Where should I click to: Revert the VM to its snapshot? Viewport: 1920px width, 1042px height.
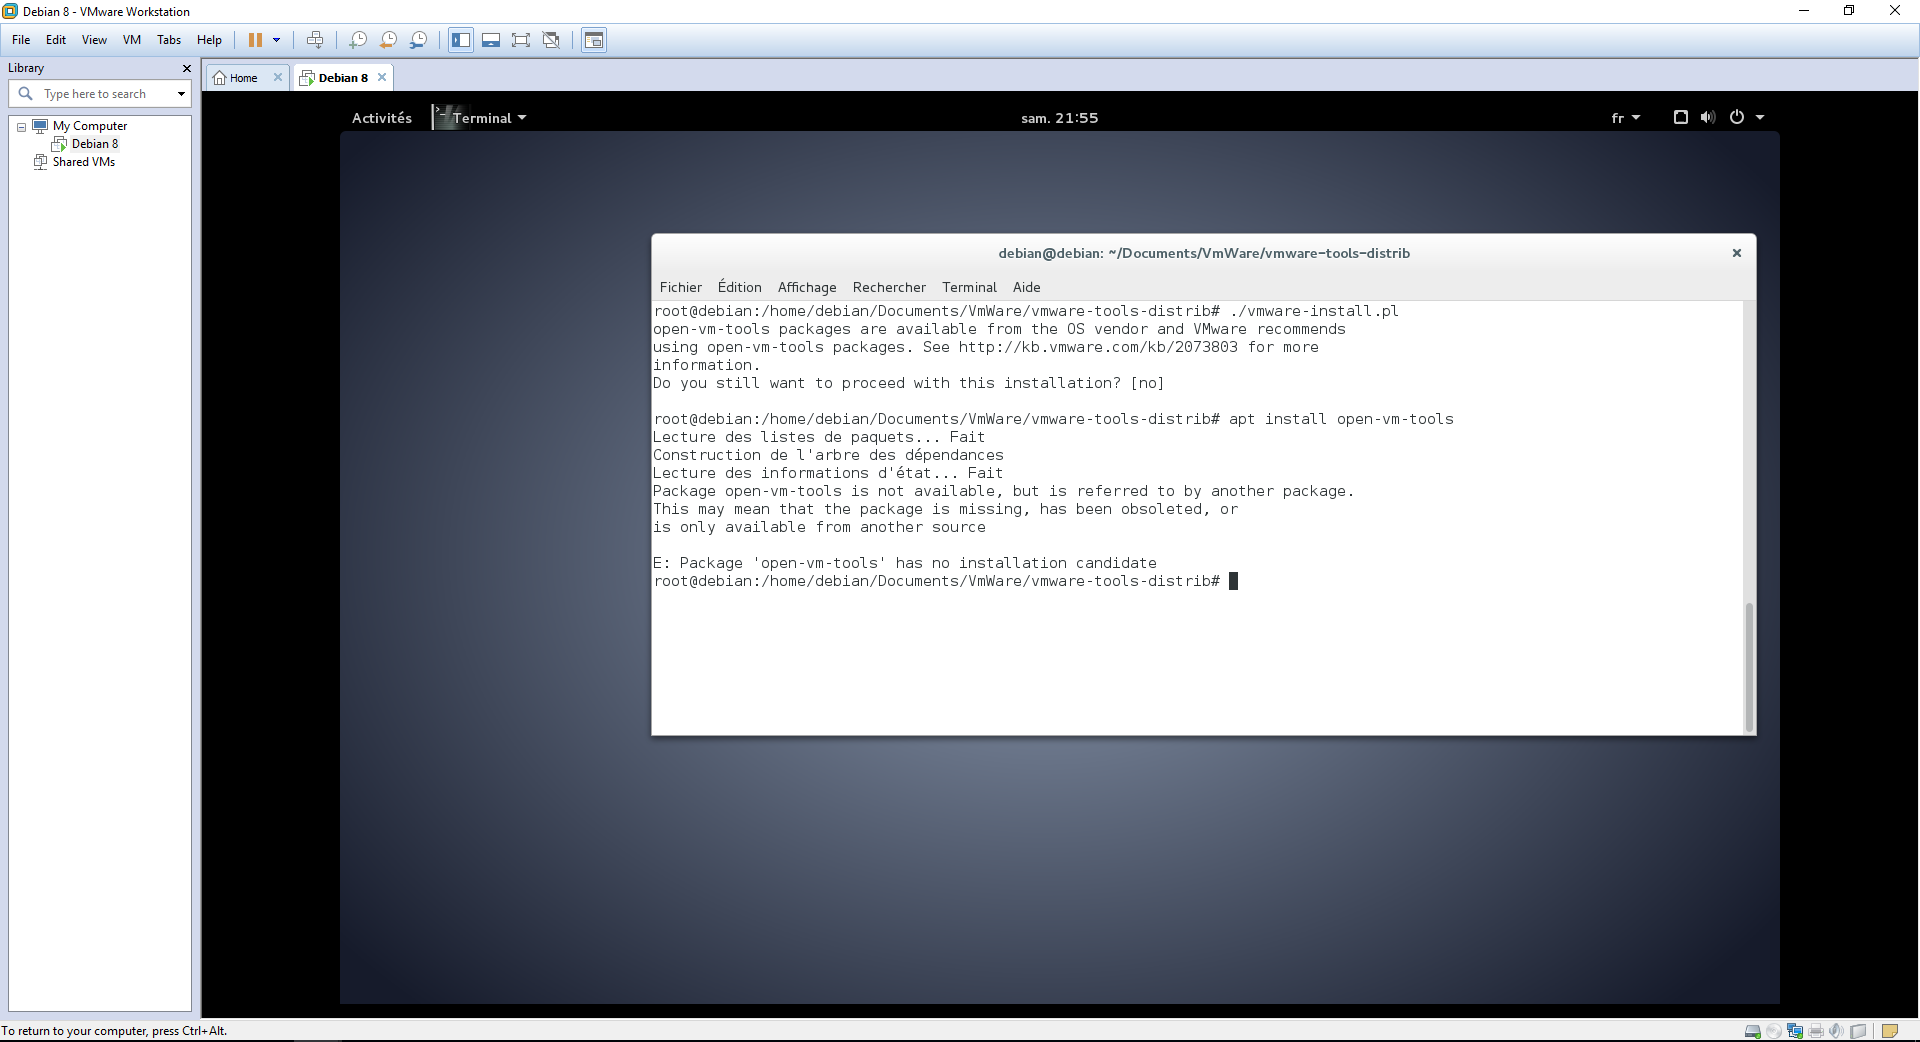point(387,40)
